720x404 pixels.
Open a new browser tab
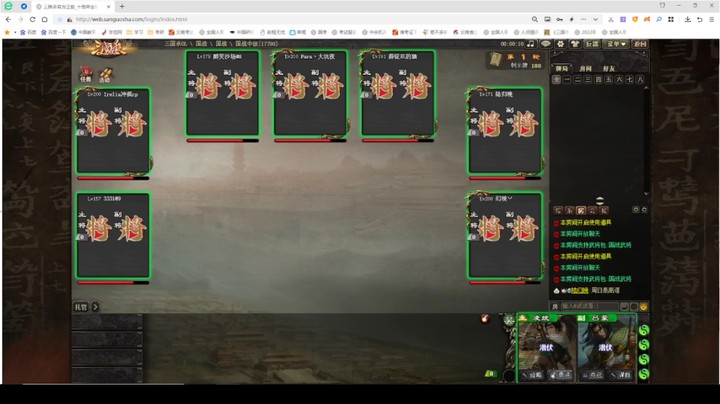(x=122, y=6)
